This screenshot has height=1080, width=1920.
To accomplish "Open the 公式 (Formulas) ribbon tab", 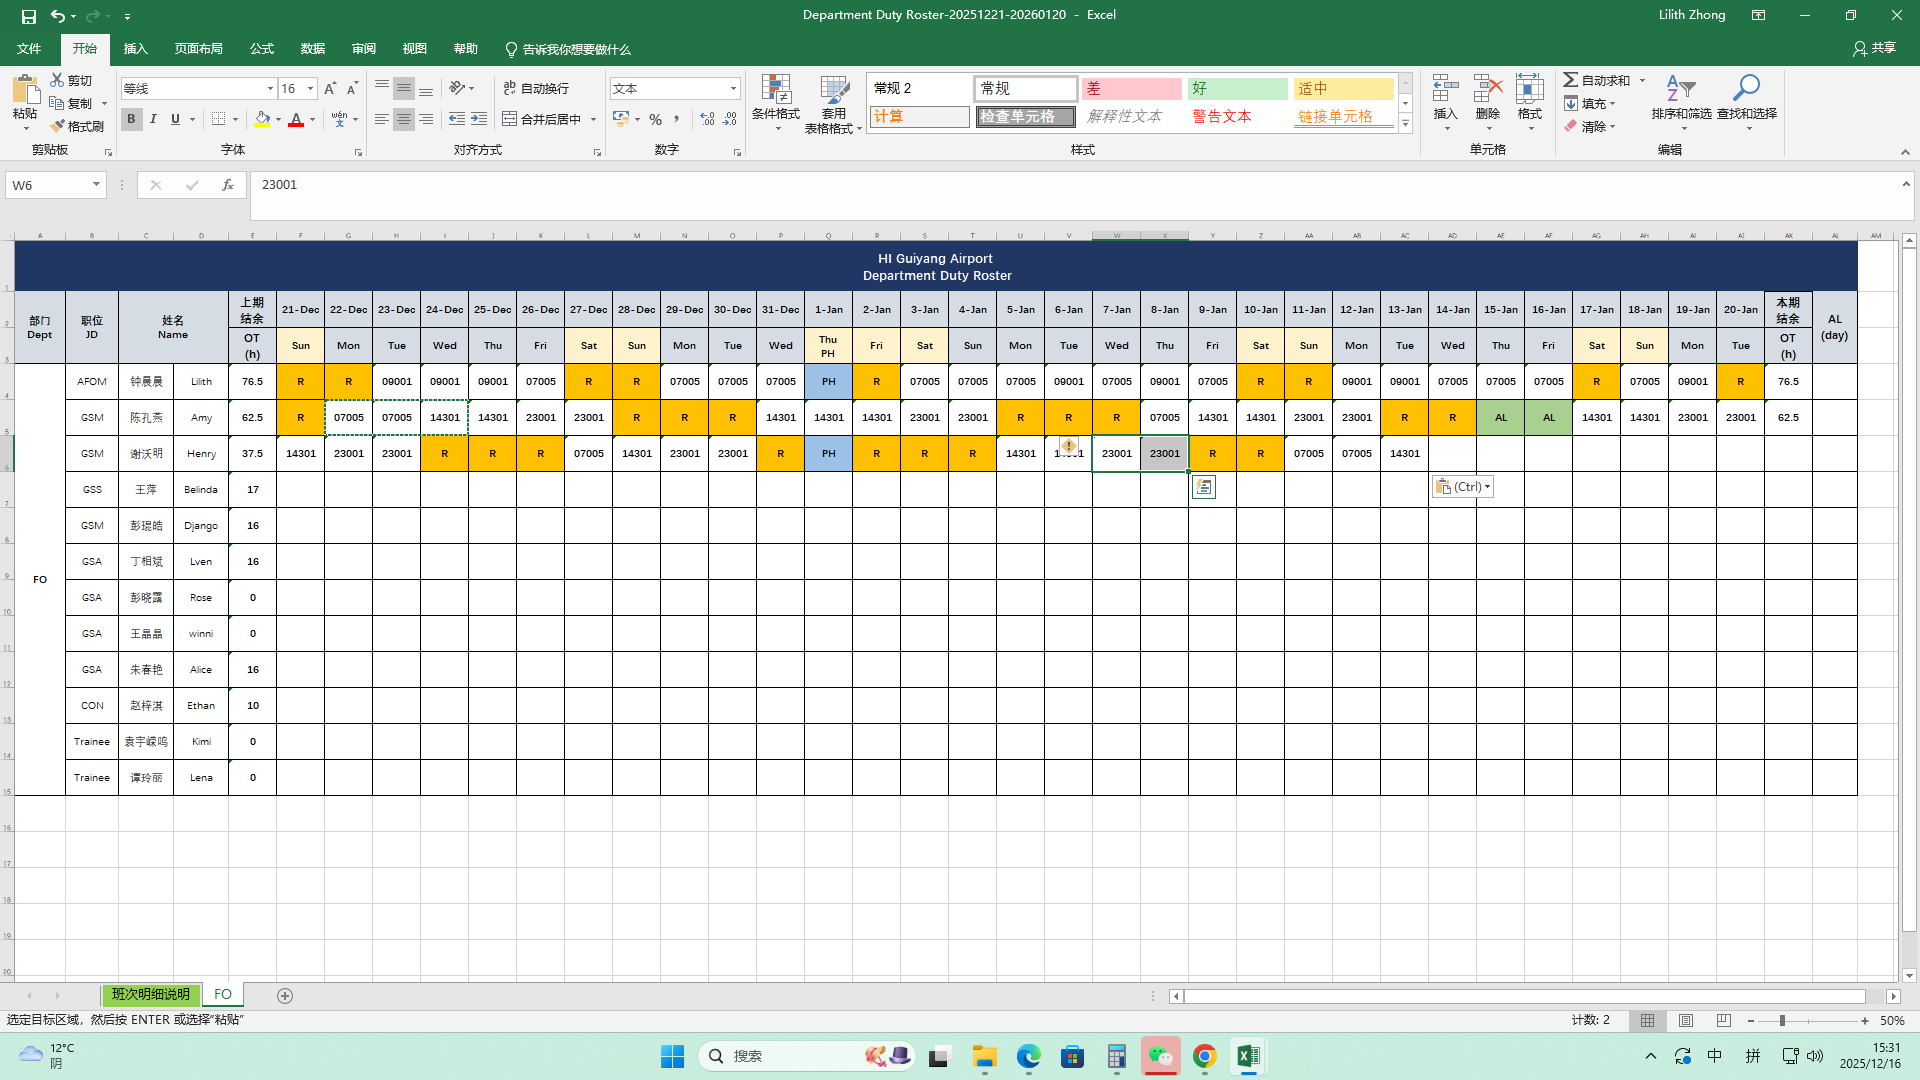I will [x=262, y=49].
